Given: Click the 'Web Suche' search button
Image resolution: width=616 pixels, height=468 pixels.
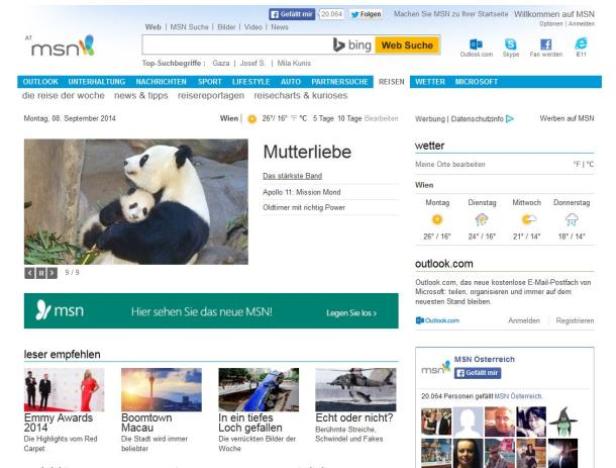Looking at the screenshot, I should (407, 45).
